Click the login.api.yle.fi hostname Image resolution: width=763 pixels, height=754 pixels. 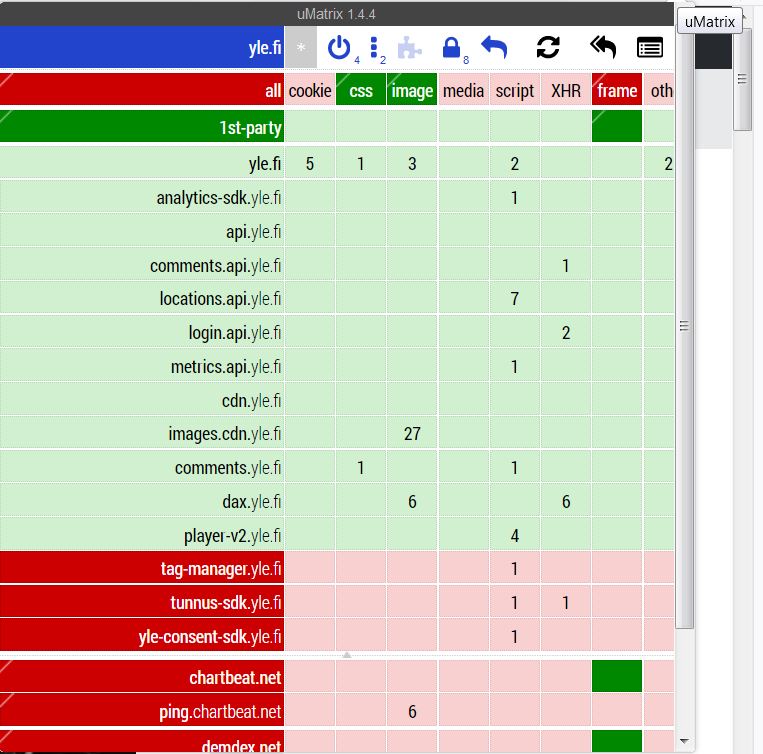(142, 333)
